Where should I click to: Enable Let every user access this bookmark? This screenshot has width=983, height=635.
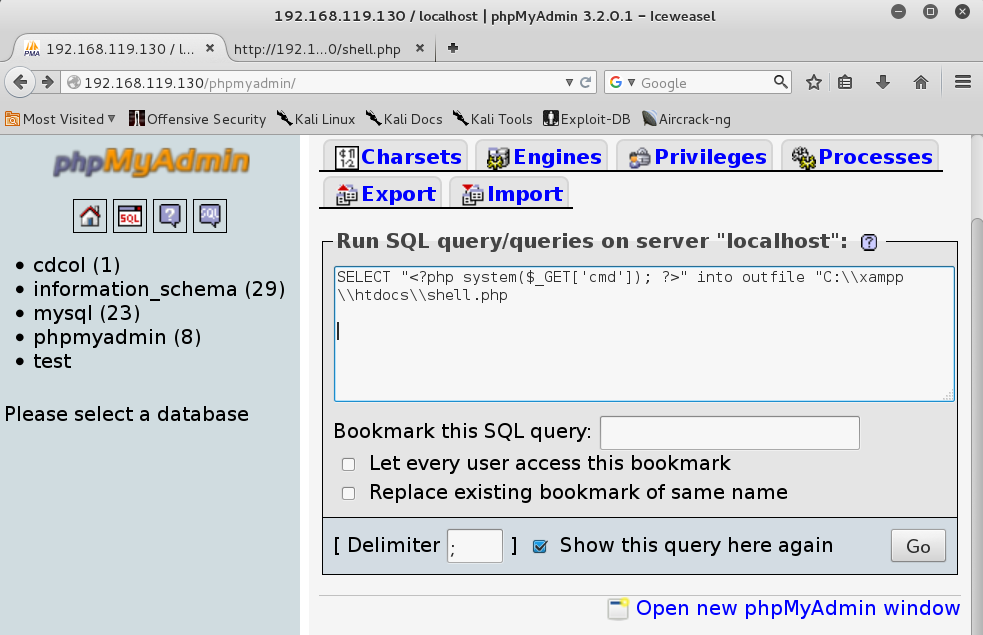click(349, 464)
